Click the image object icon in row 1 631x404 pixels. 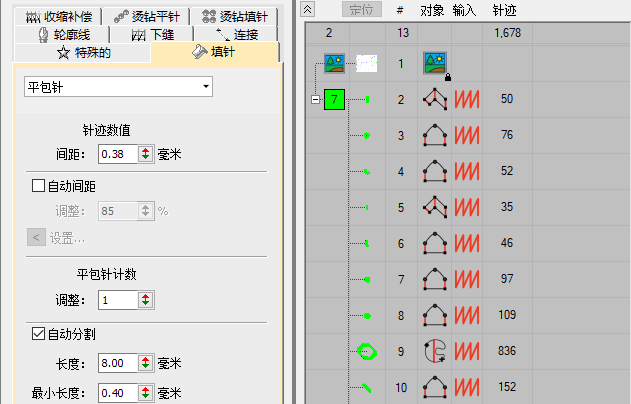click(x=436, y=63)
